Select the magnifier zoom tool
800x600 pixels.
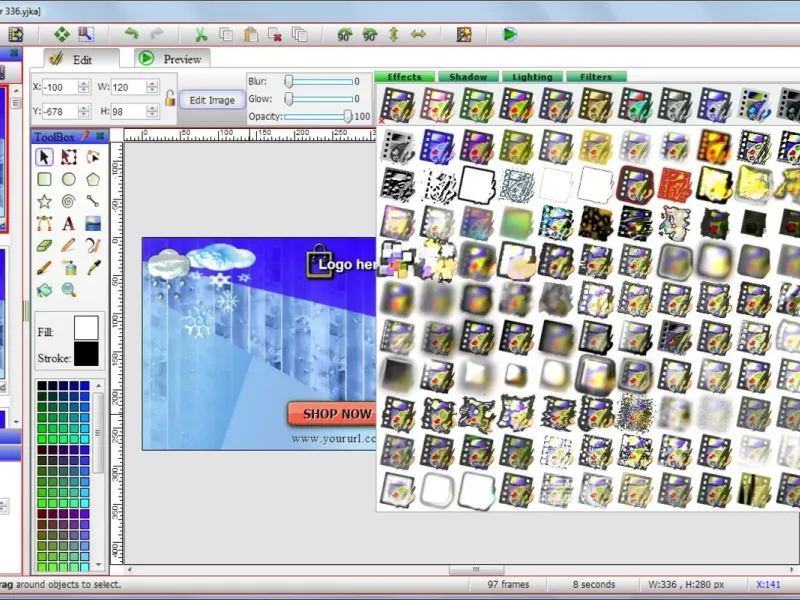pos(69,290)
